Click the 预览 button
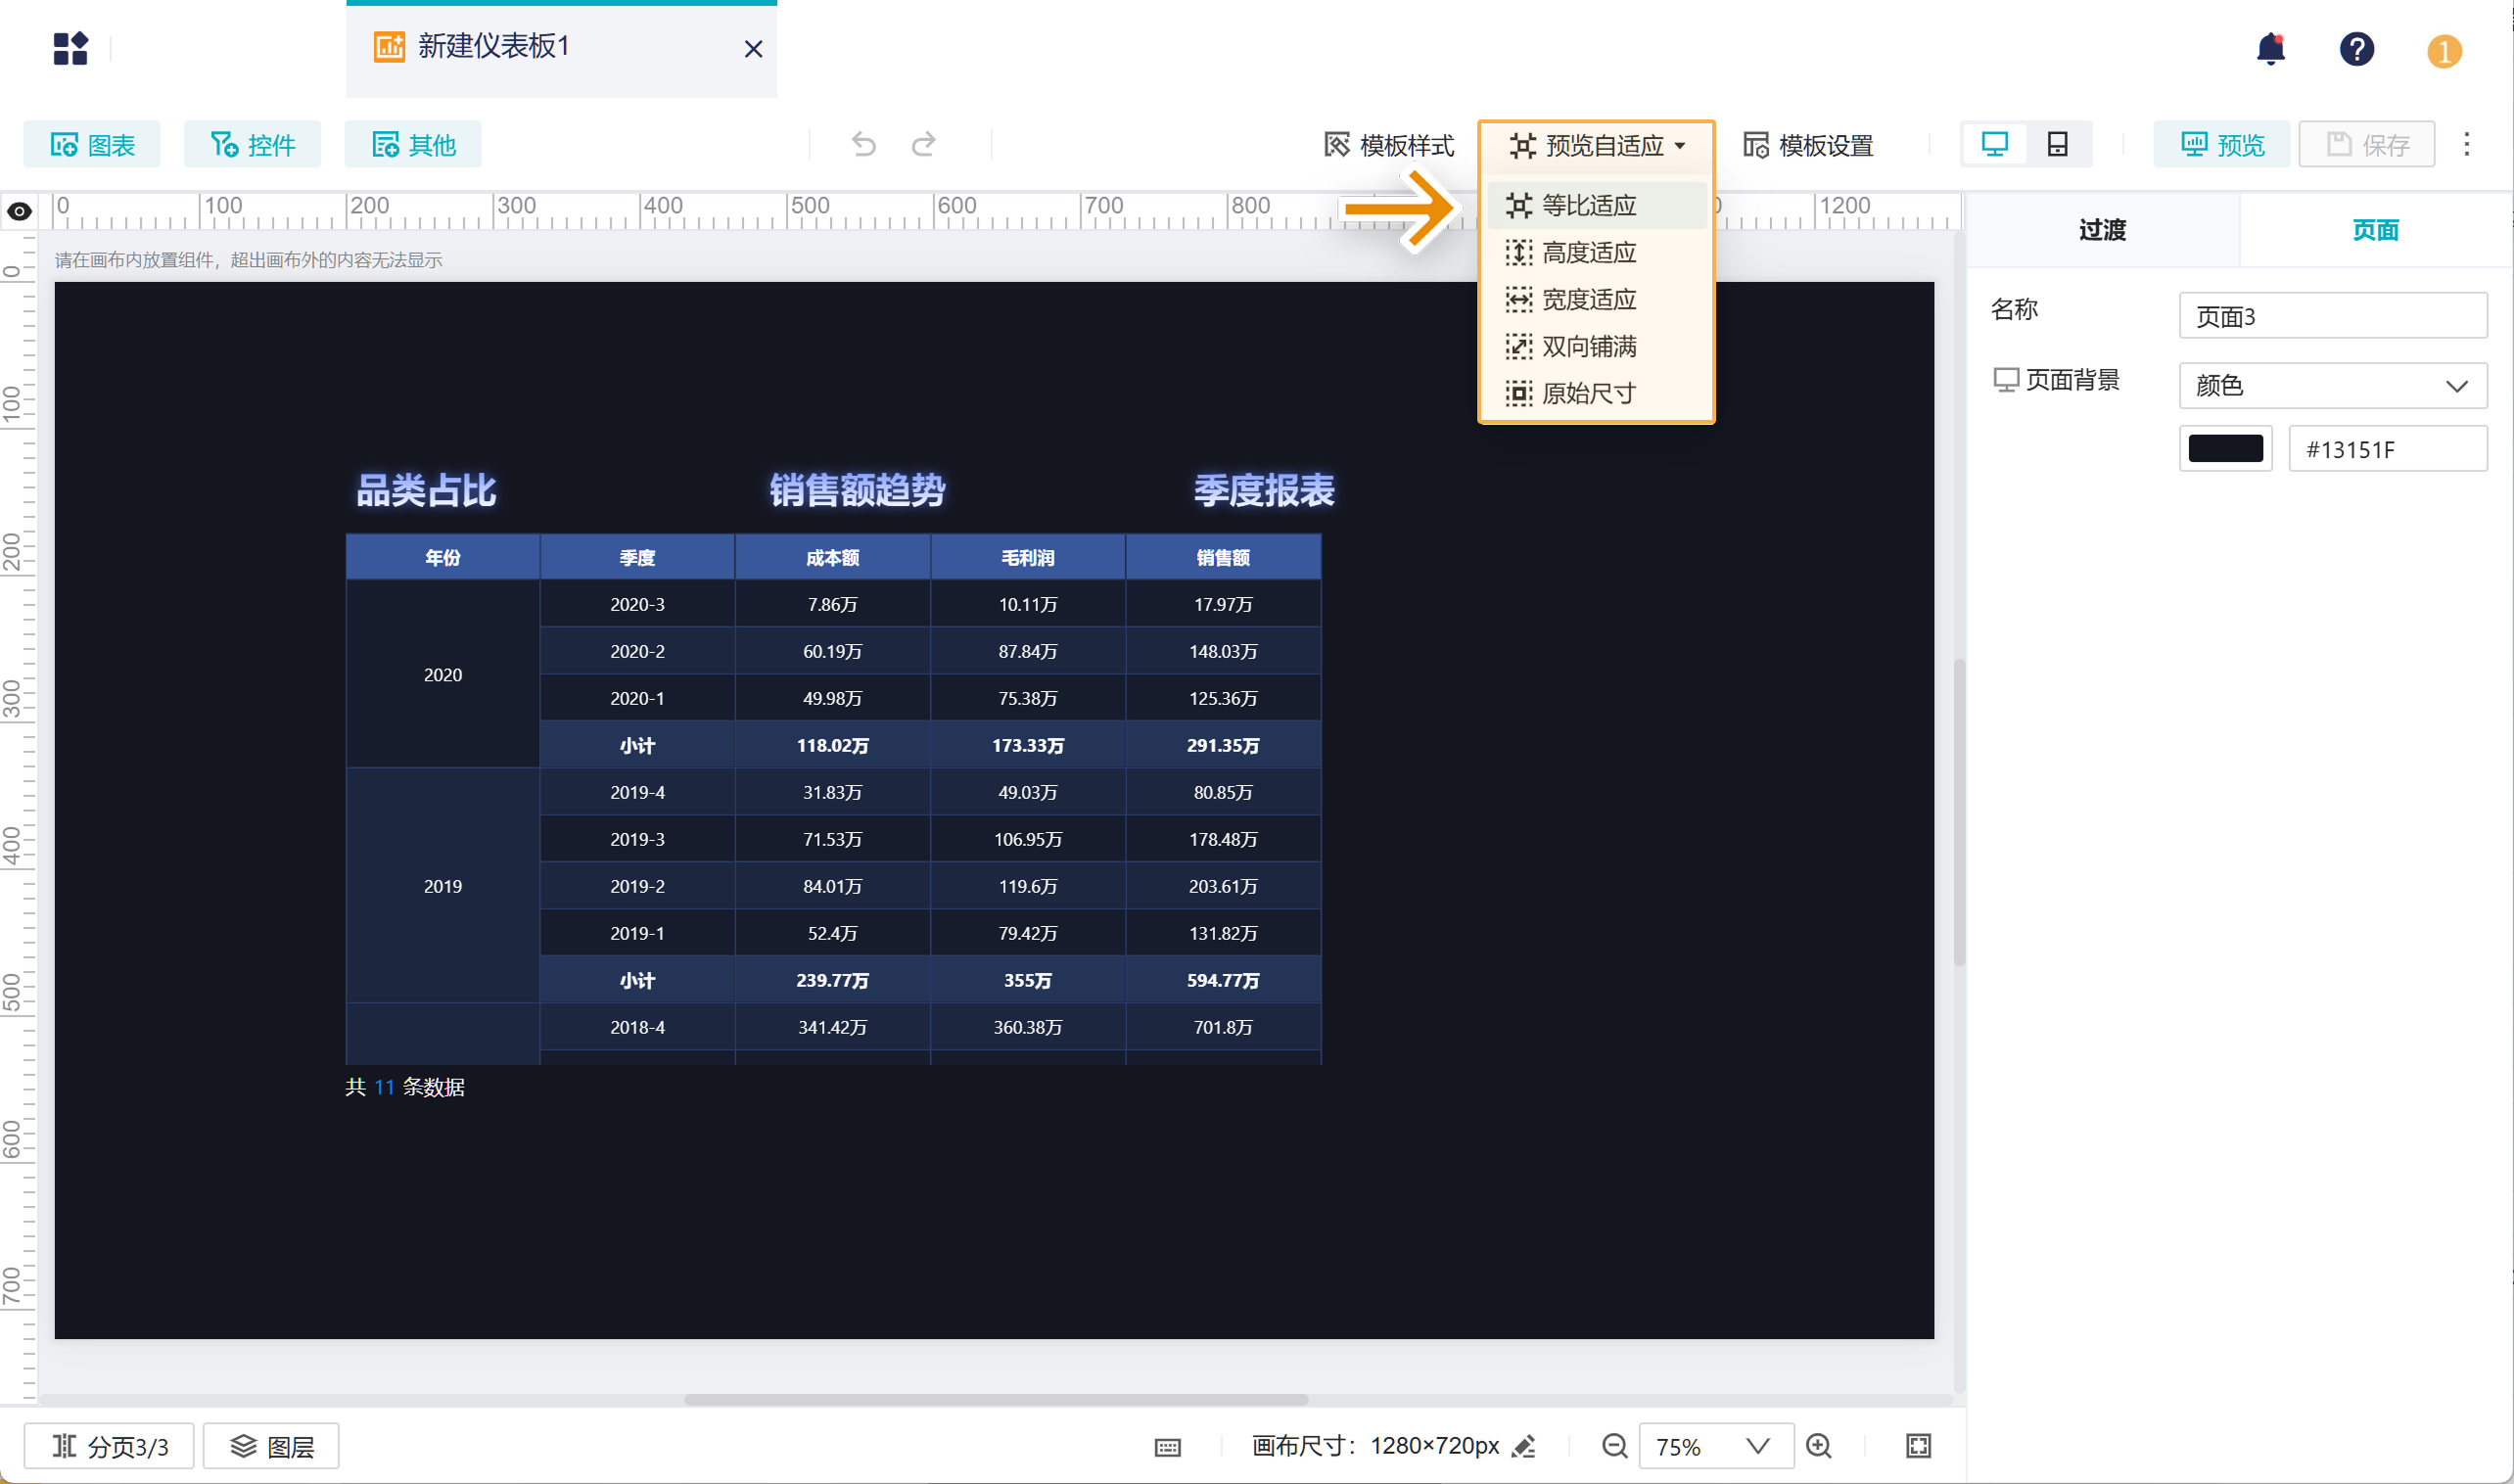The image size is (2514, 1484). [x=2221, y=145]
